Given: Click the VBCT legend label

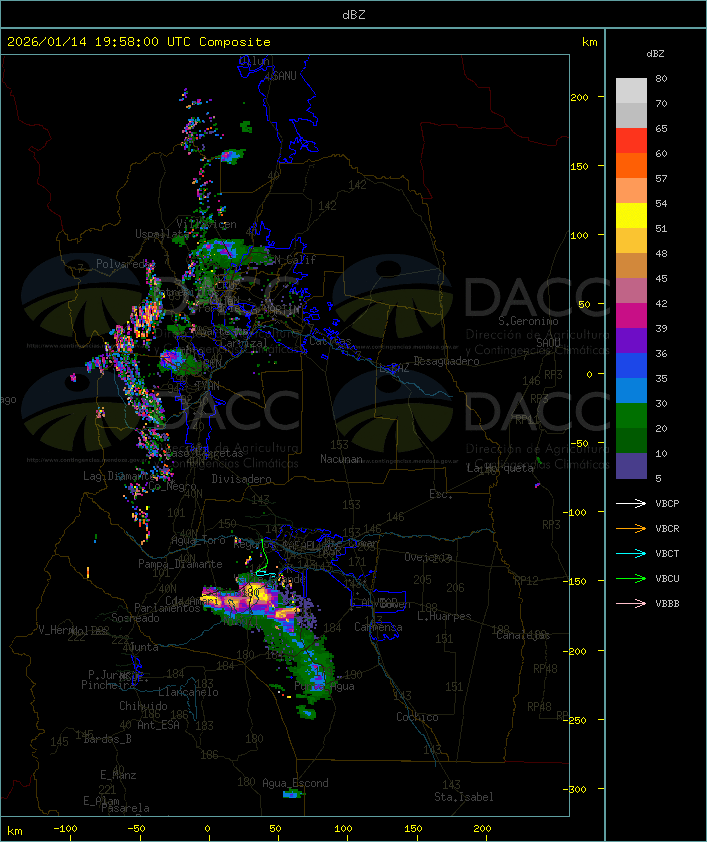Looking at the screenshot, I should tap(667, 554).
